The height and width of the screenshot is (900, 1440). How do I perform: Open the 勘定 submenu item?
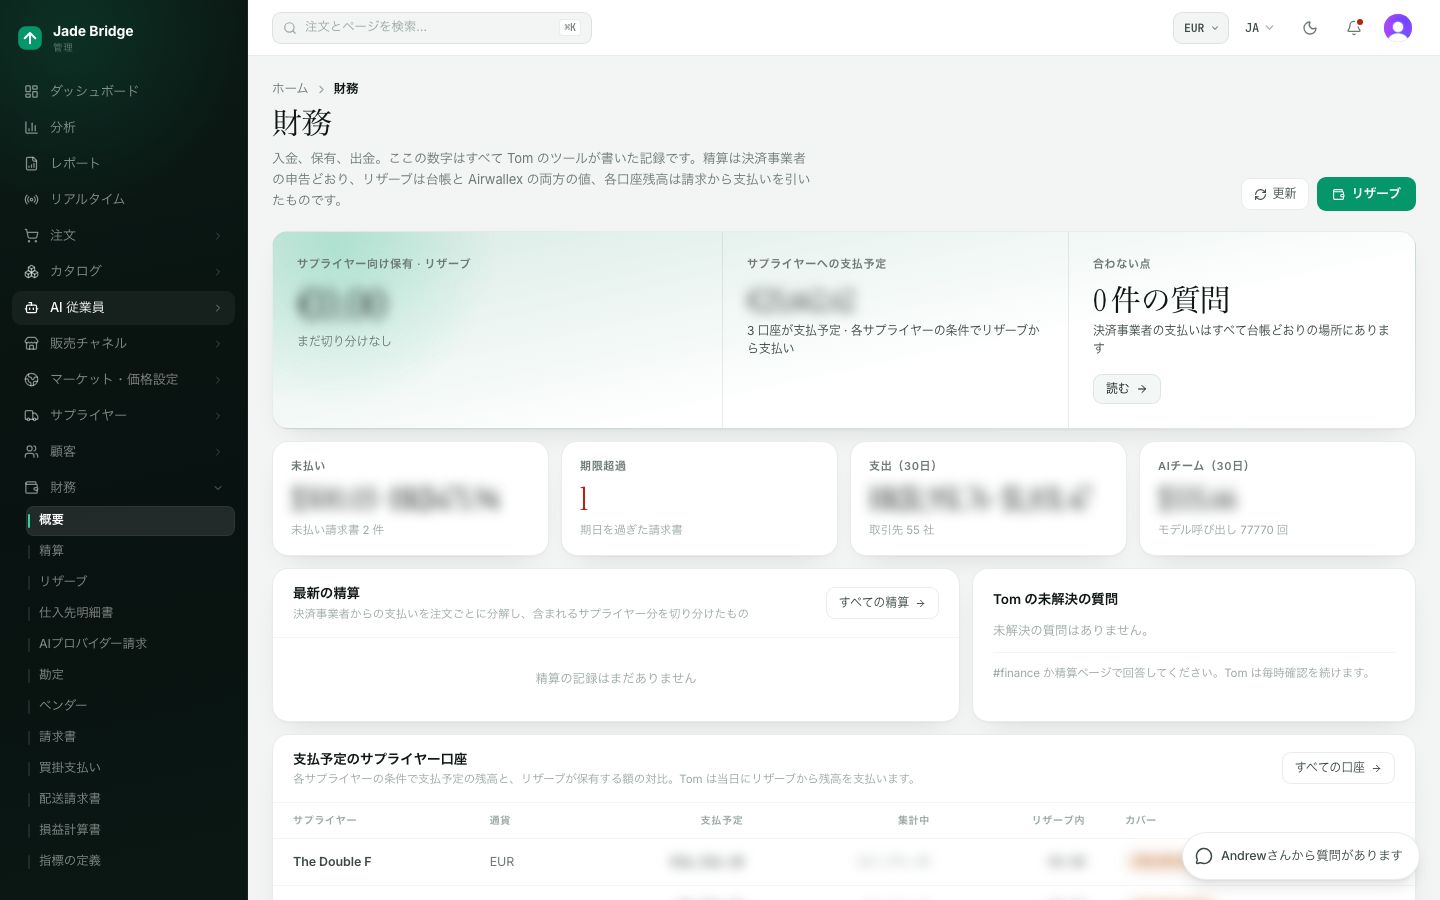(x=130, y=674)
